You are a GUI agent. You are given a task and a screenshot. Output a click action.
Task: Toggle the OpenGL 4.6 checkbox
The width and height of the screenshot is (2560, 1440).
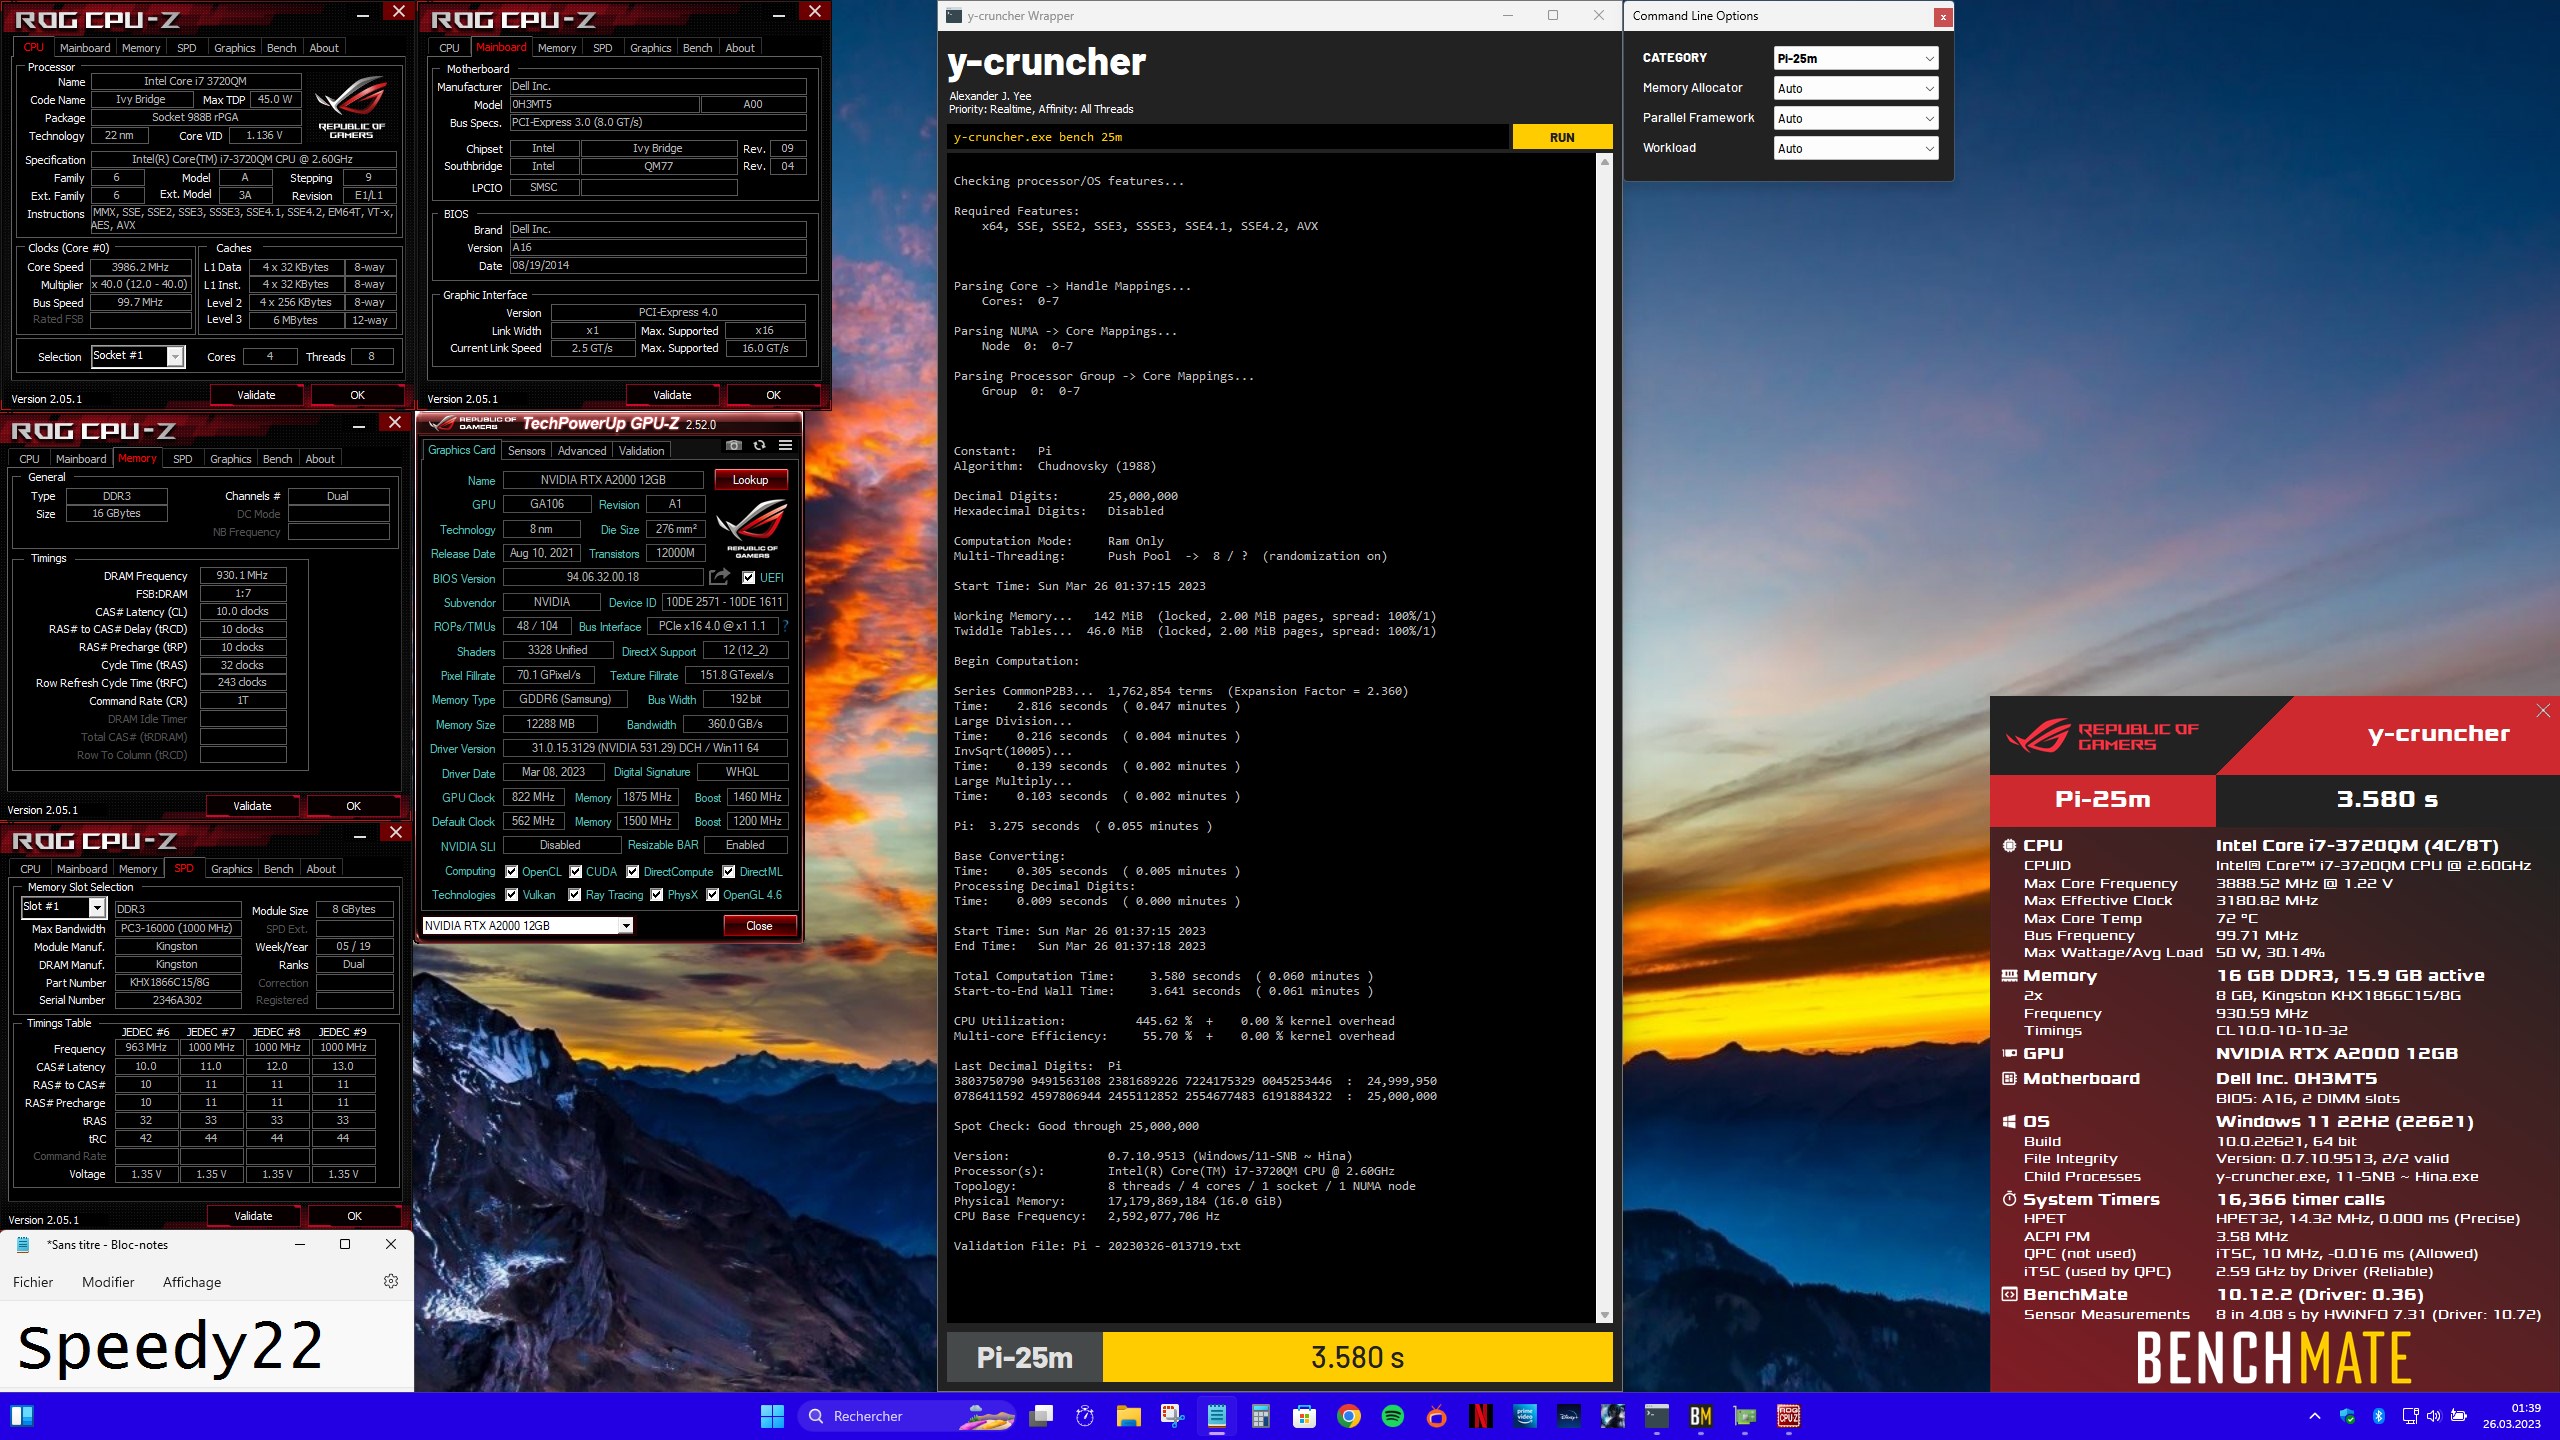[x=713, y=895]
